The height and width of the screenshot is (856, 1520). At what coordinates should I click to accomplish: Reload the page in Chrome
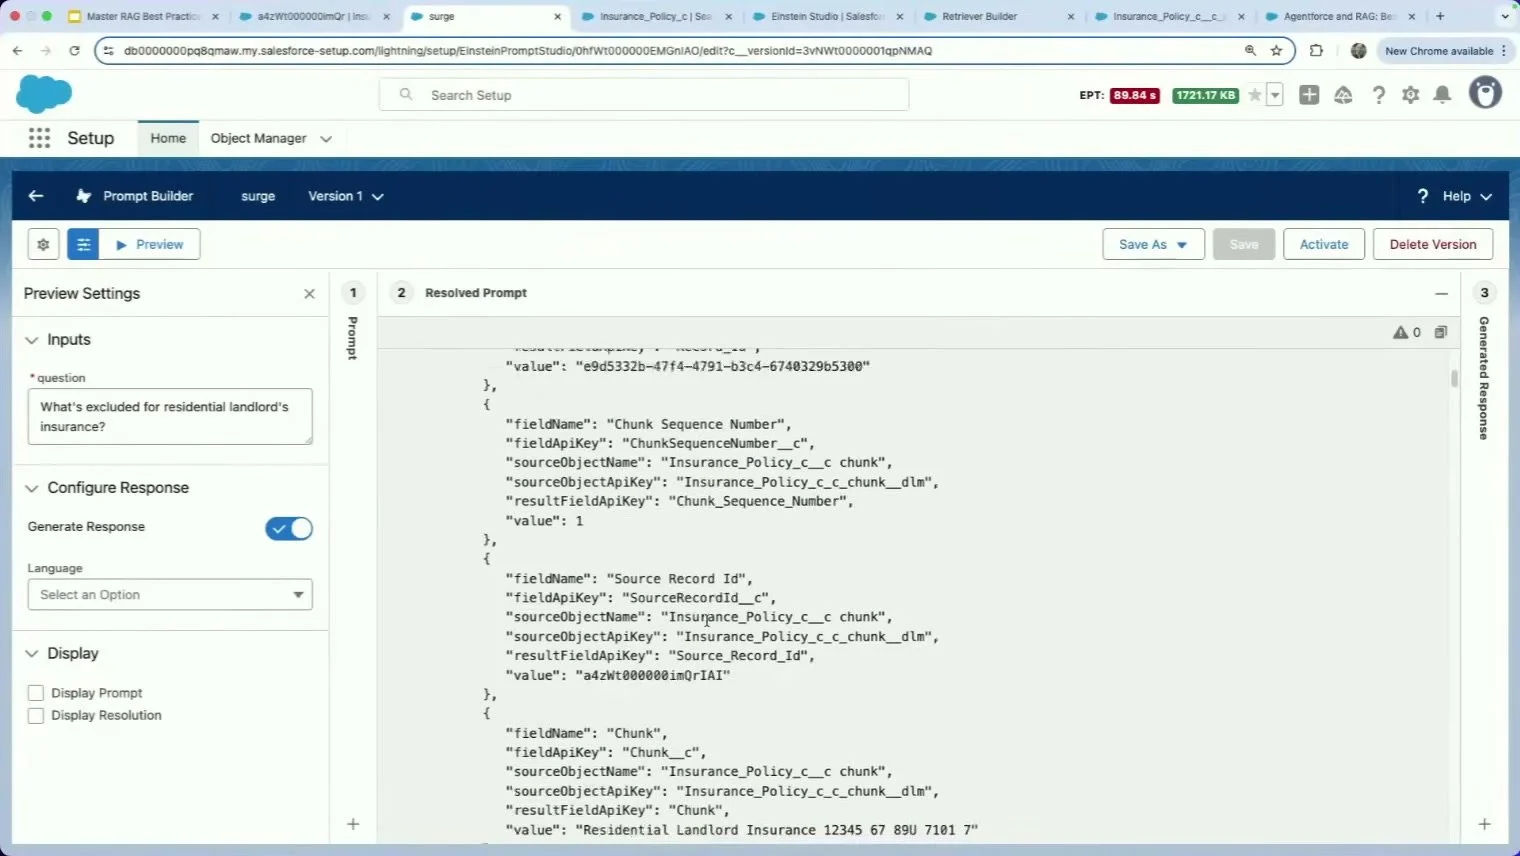74,50
